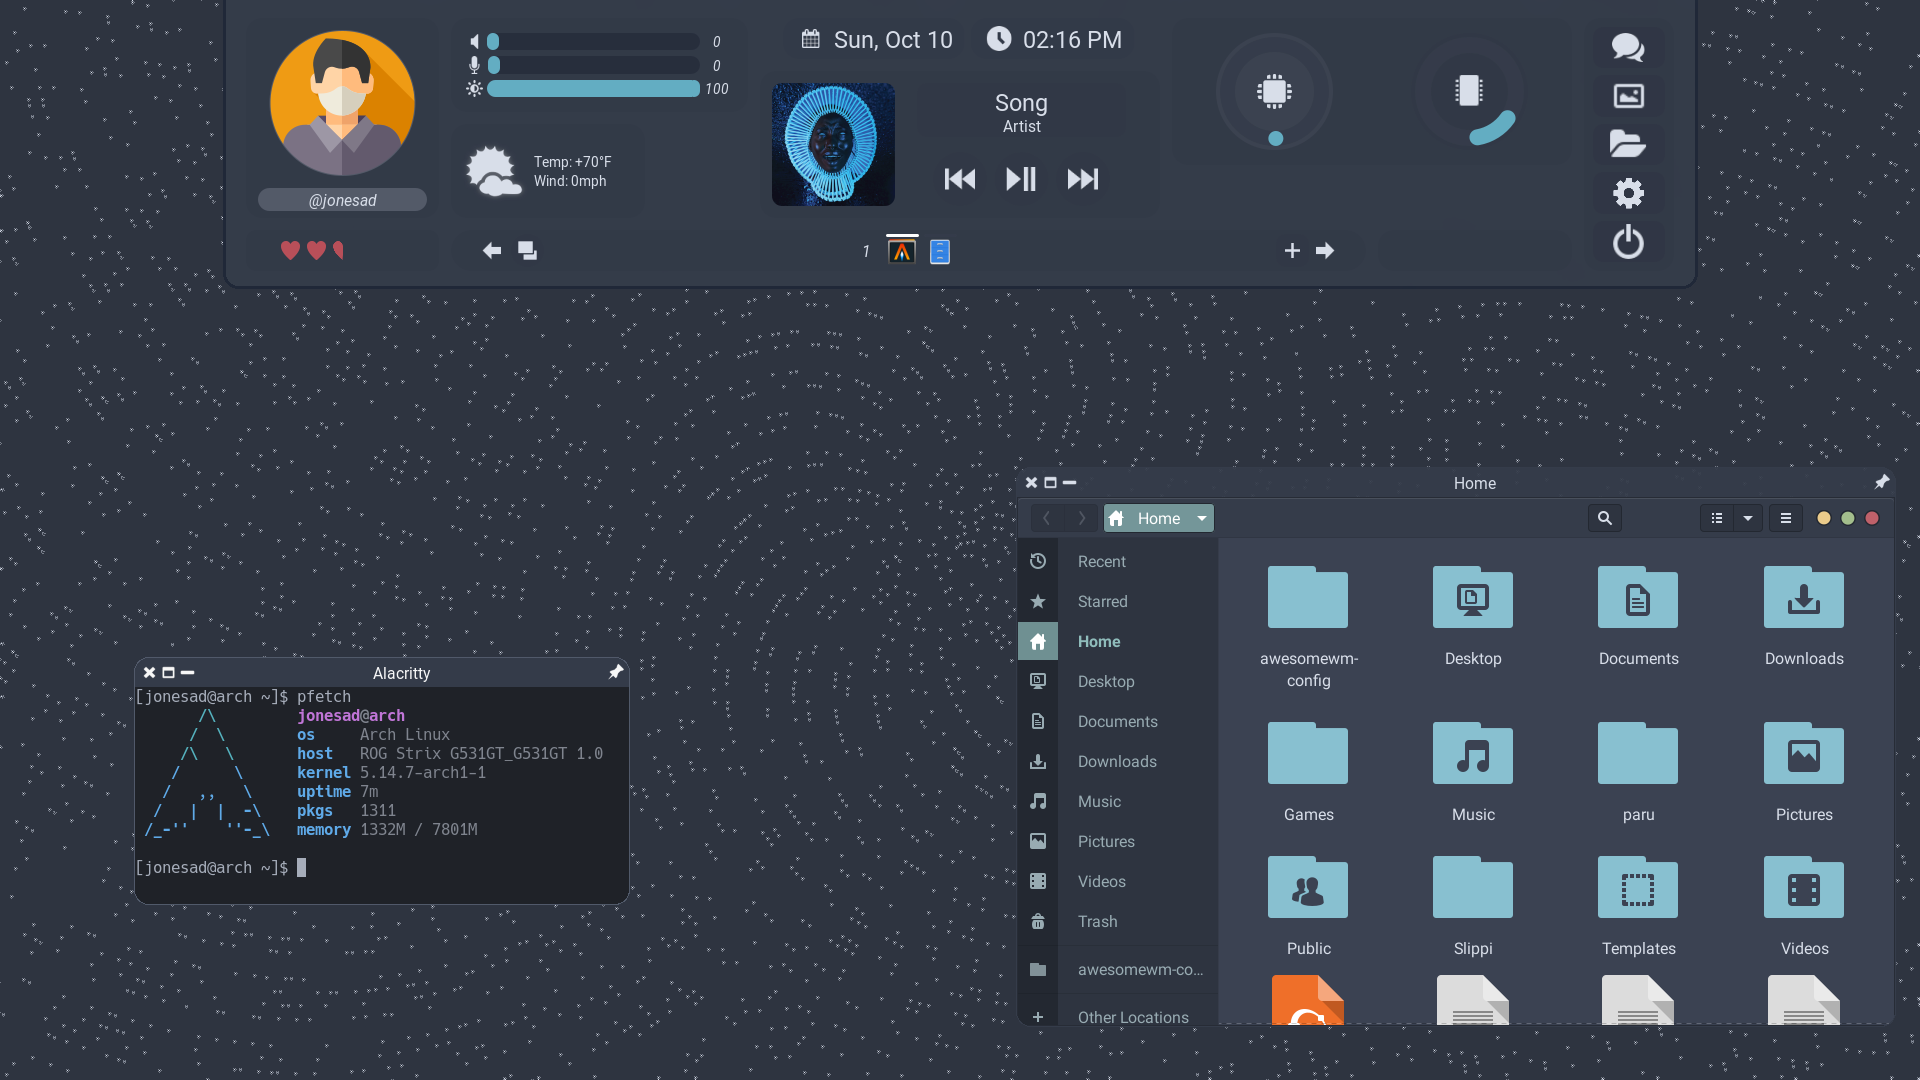Toggle play/pause for the song

[x=1021, y=179]
